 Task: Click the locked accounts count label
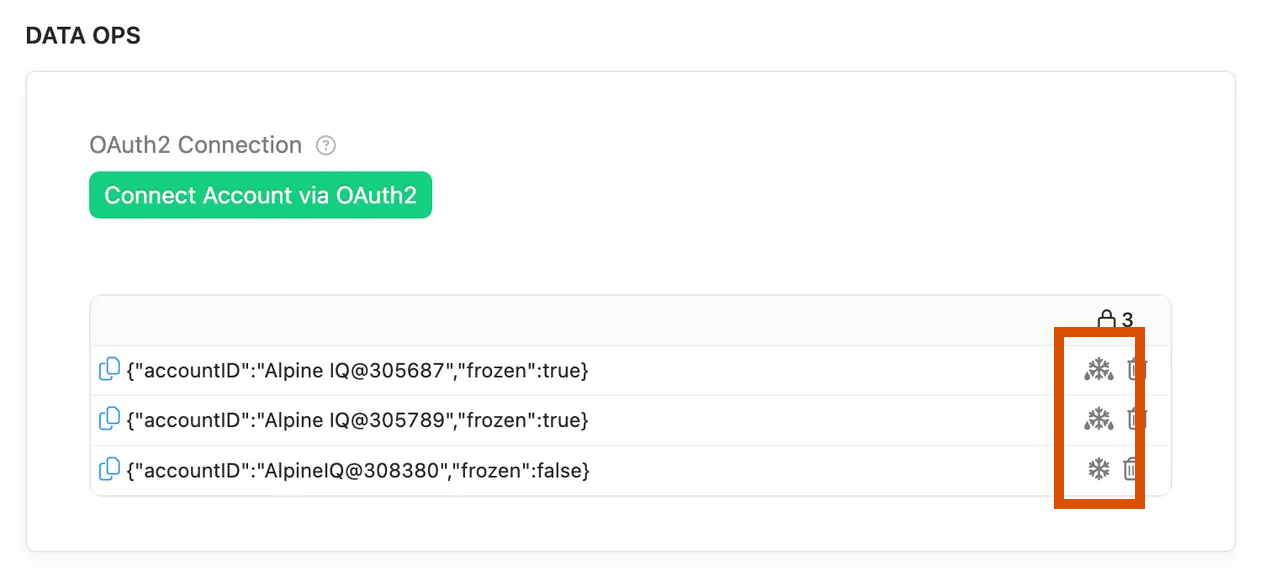[1126, 319]
